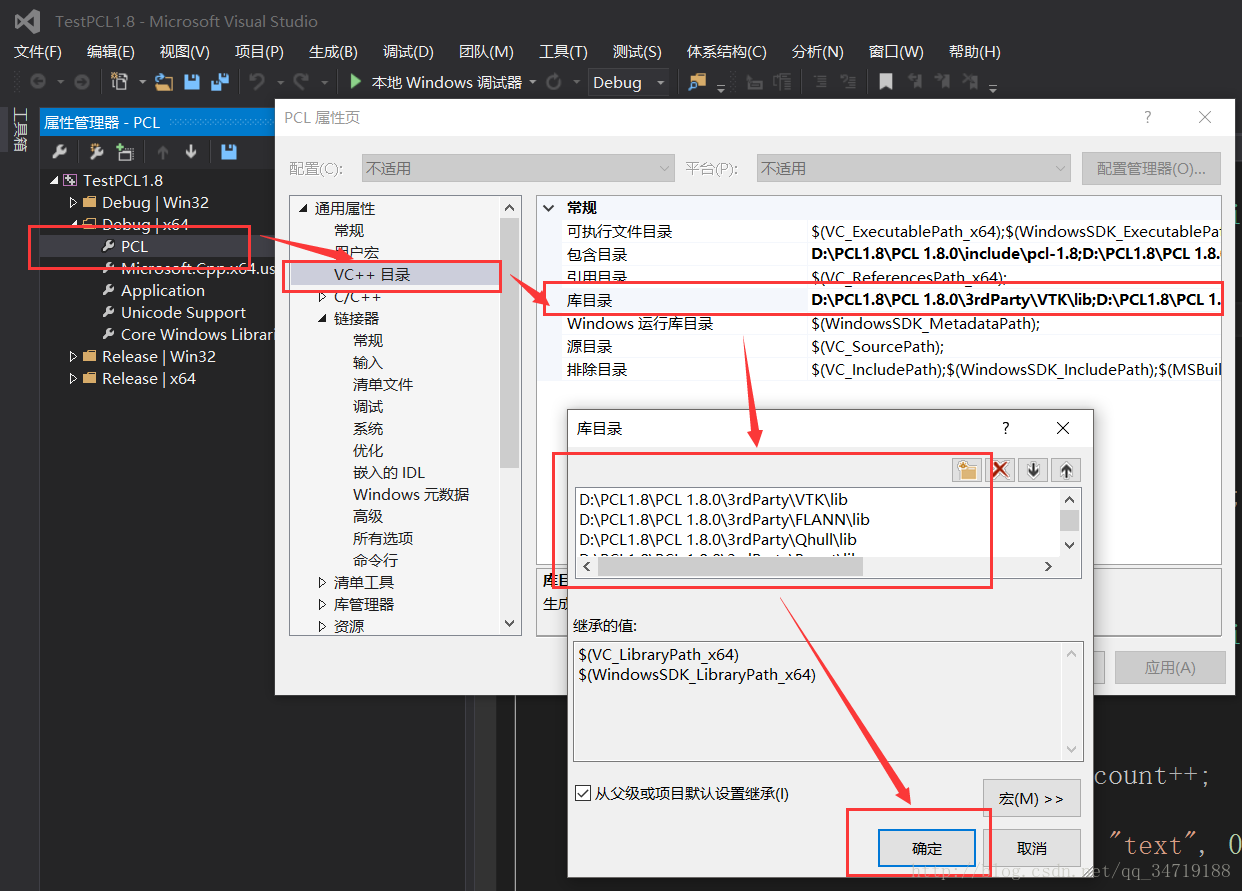
Task: Move property sheet down arrow in 属性管理器
Action: pos(191,152)
